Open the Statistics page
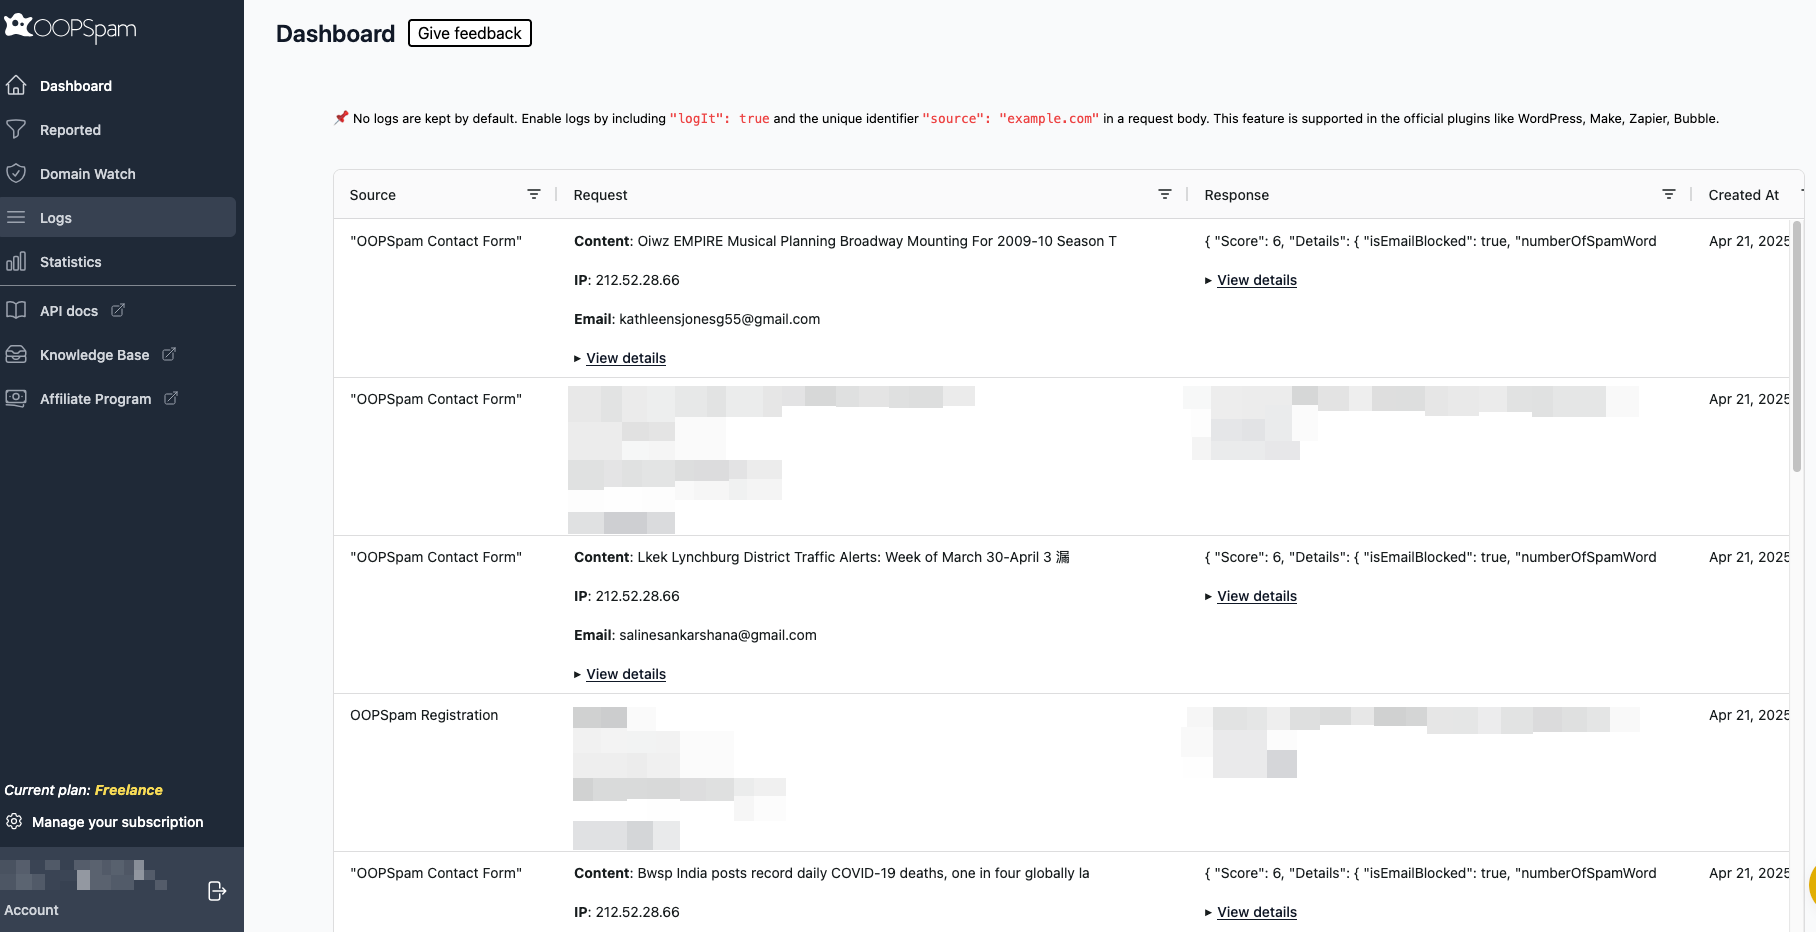The width and height of the screenshot is (1816, 932). [x=71, y=262]
